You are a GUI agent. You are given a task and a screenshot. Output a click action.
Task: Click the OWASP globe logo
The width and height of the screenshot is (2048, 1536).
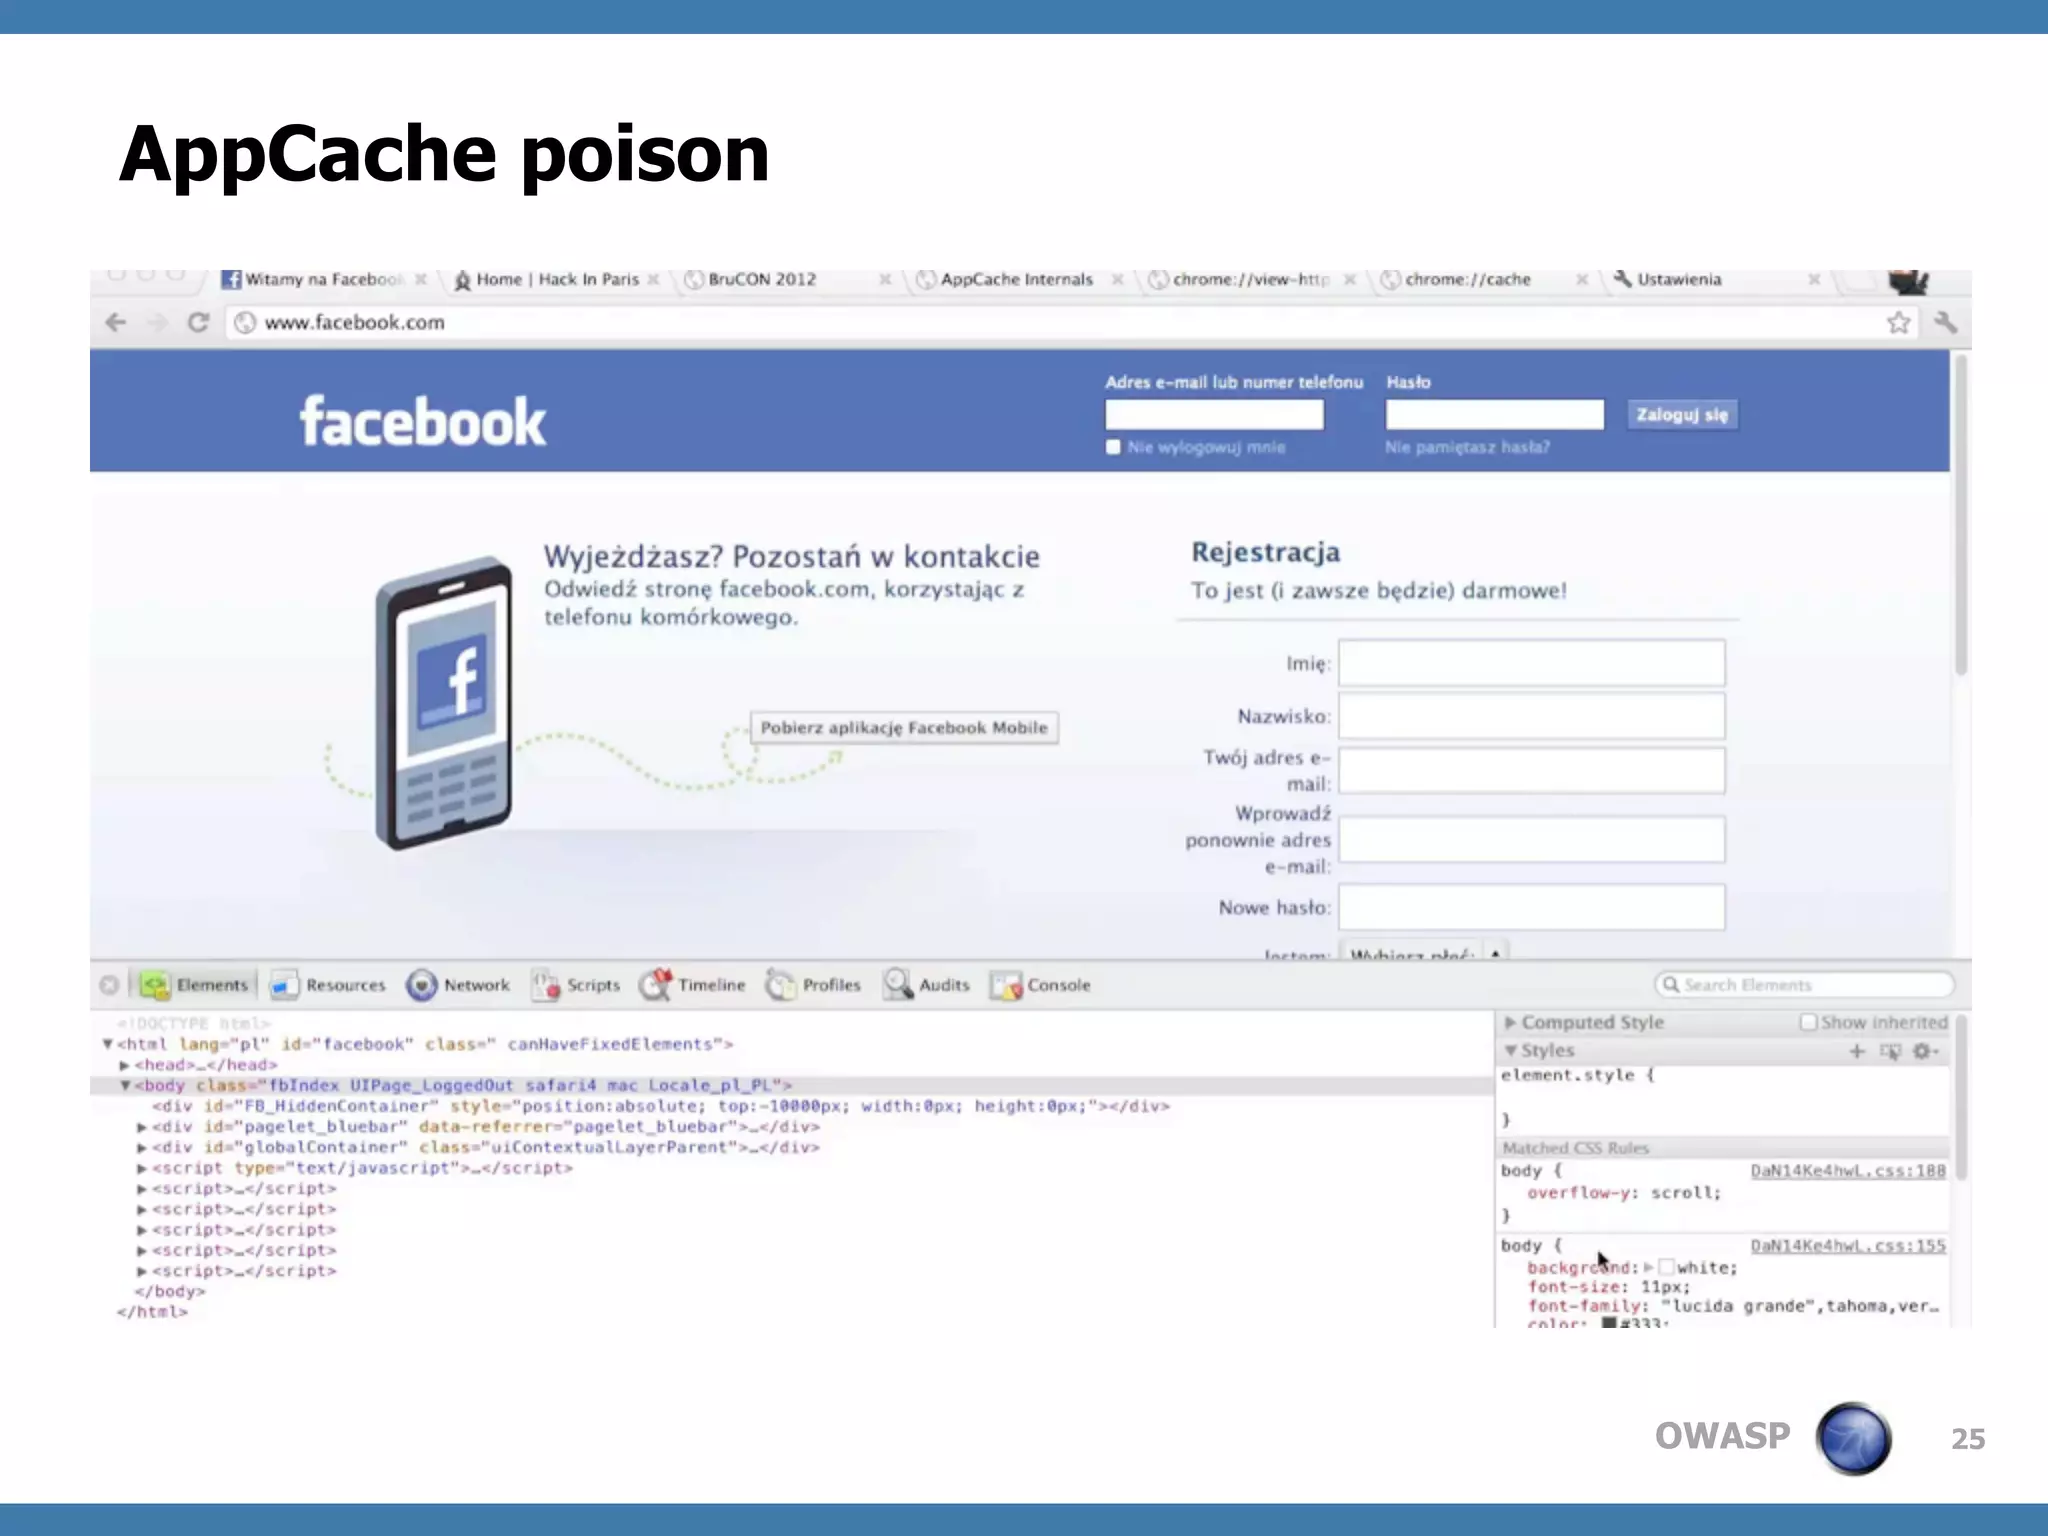coord(1854,1439)
